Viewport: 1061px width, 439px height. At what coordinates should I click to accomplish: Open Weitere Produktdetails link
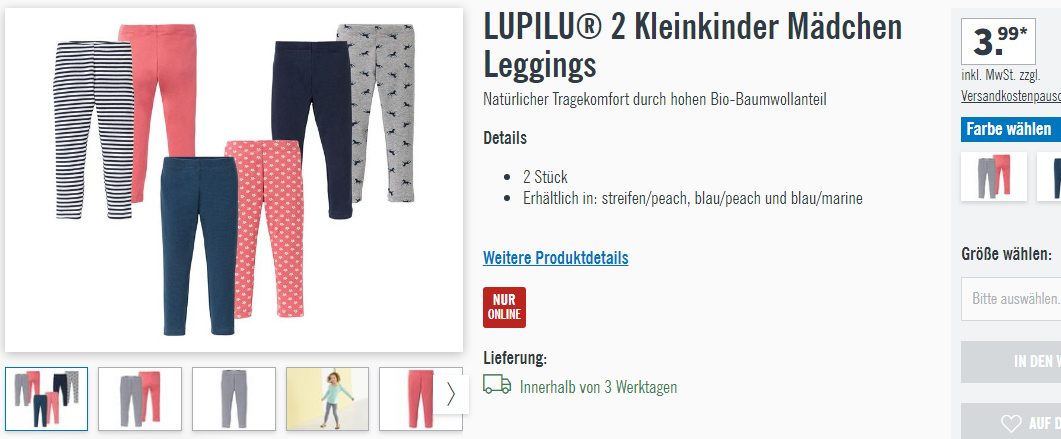tap(556, 258)
